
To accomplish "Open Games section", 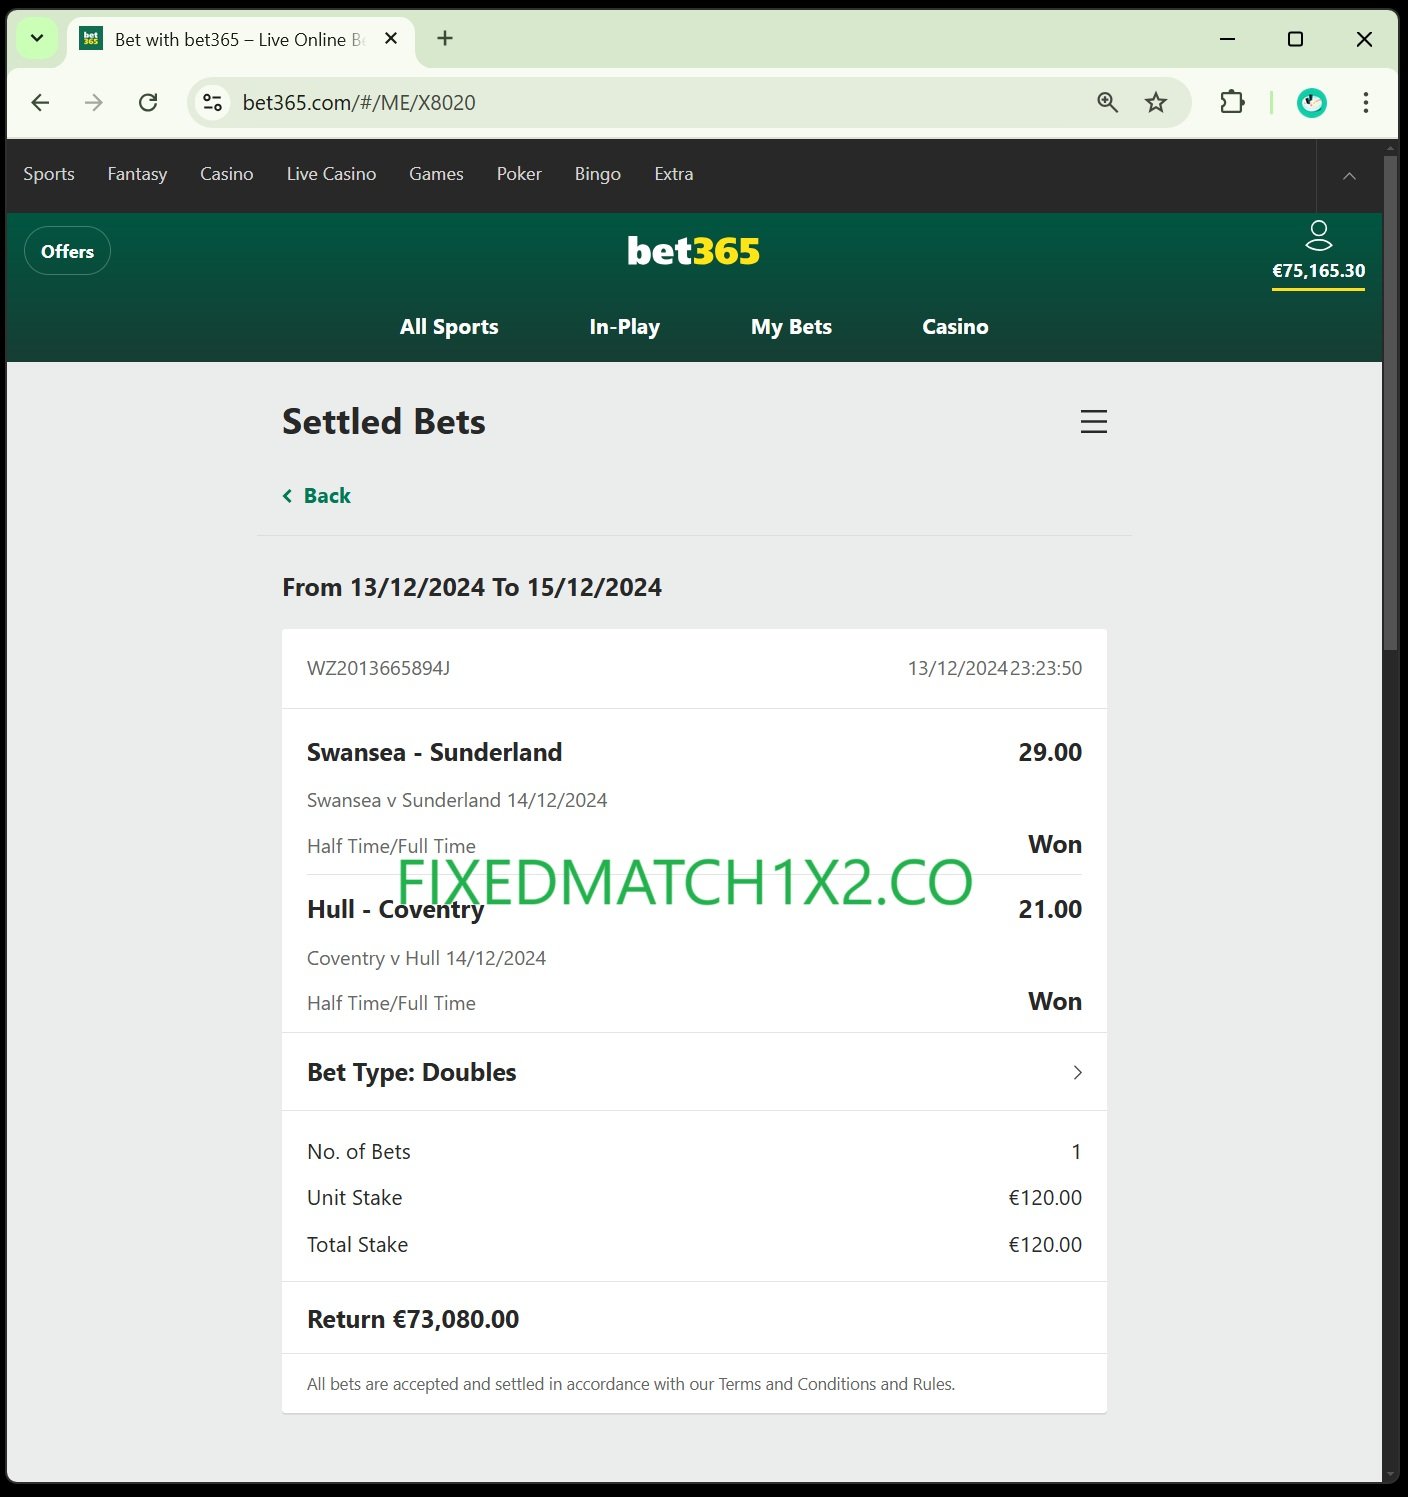I will tap(436, 174).
